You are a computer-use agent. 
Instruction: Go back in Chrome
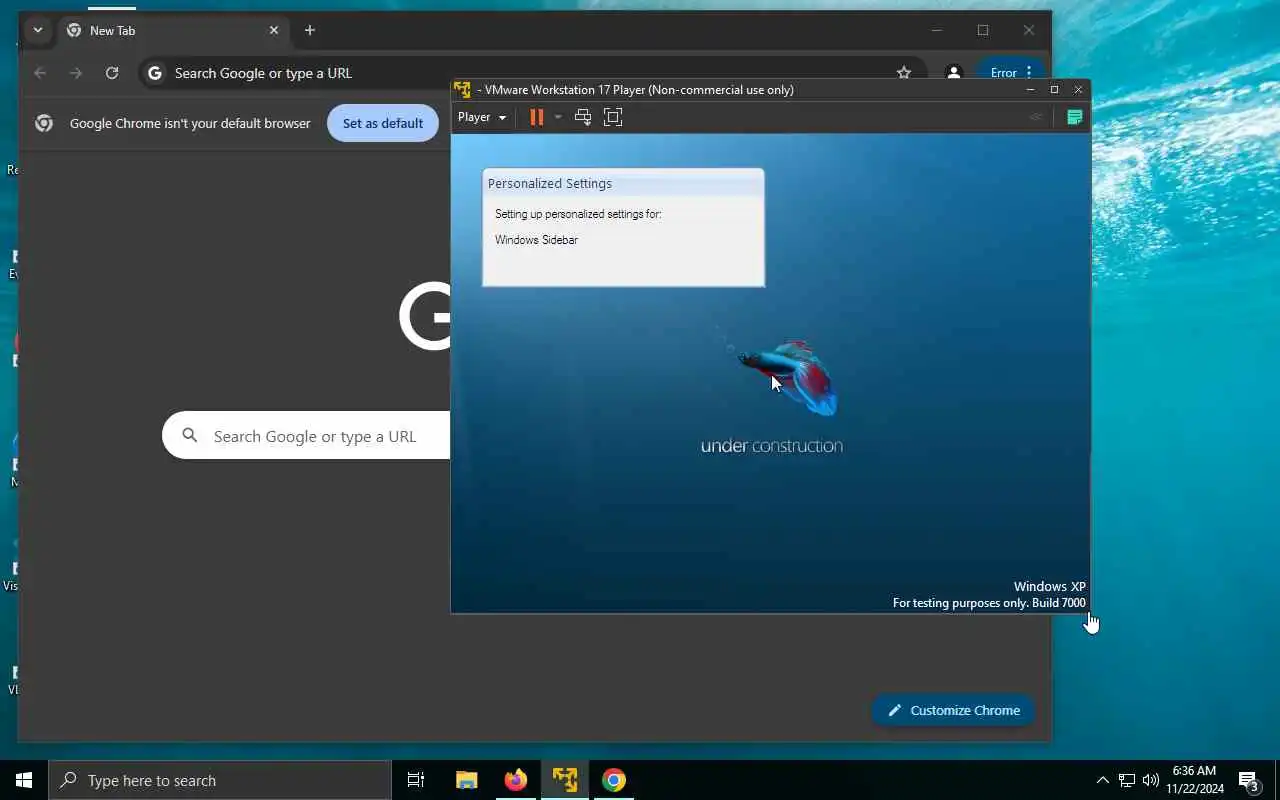(40, 73)
